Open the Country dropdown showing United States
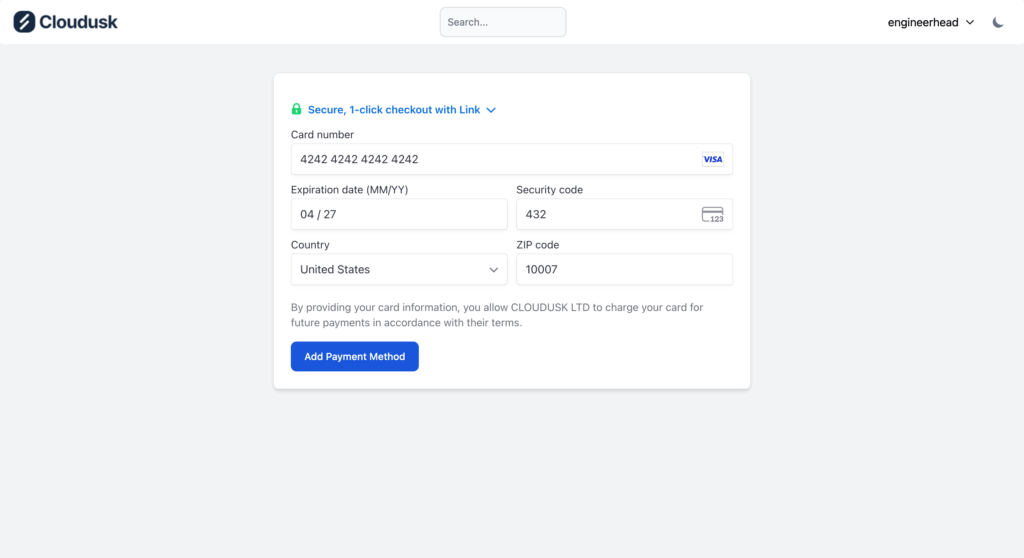1024x558 pixels. click(398, 269)
